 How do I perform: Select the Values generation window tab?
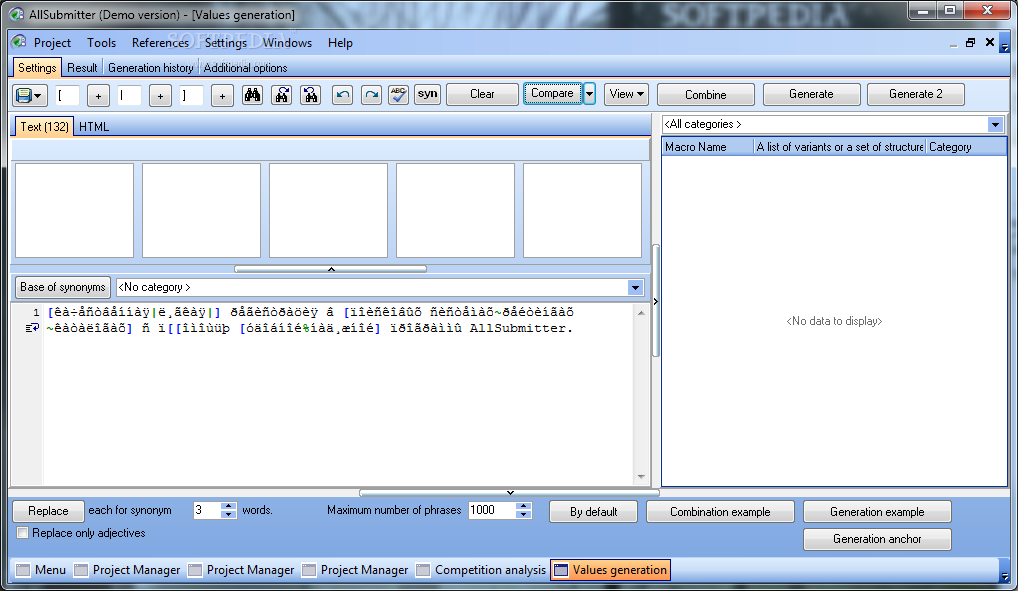click(610, 570)
